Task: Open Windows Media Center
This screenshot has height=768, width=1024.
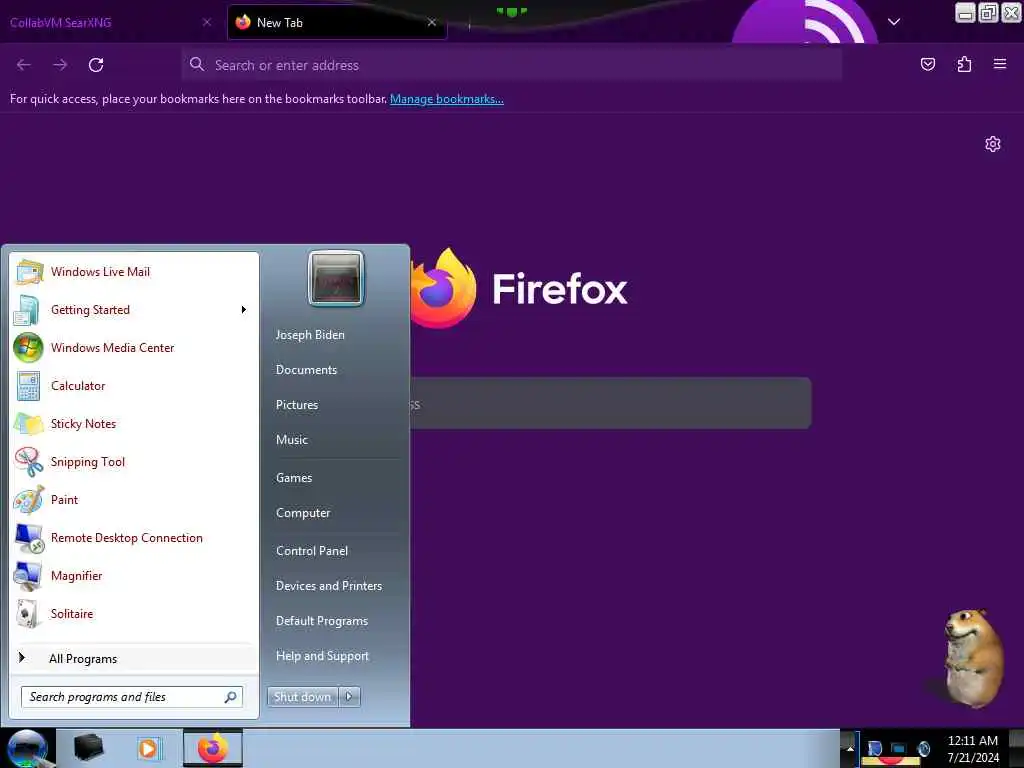Action: coord(134,347)
